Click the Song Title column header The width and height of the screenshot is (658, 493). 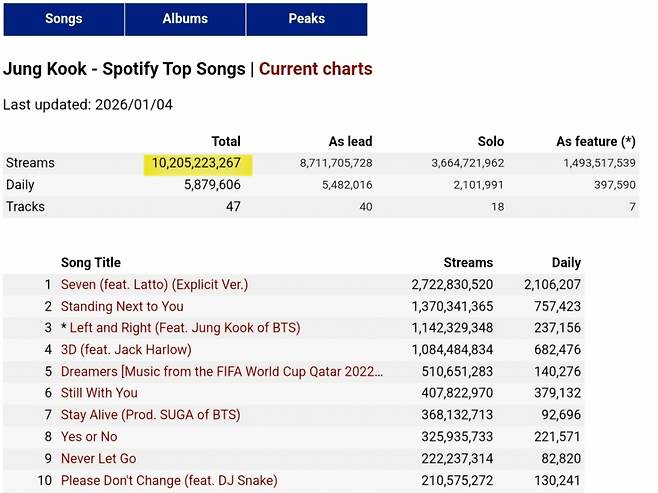tap(90, 262)
